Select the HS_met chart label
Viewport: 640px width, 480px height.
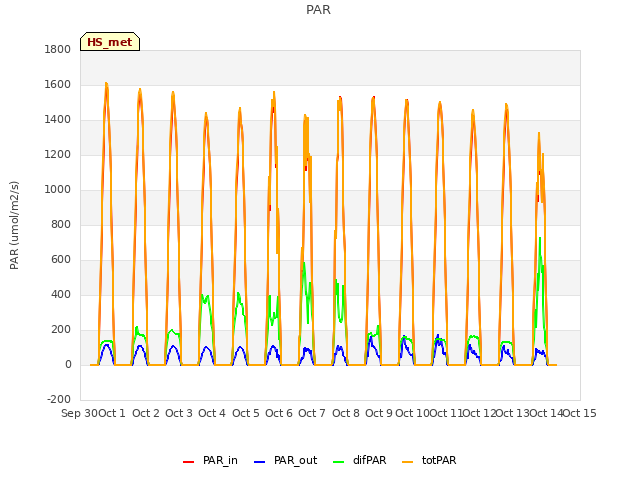tap(110, 42)
